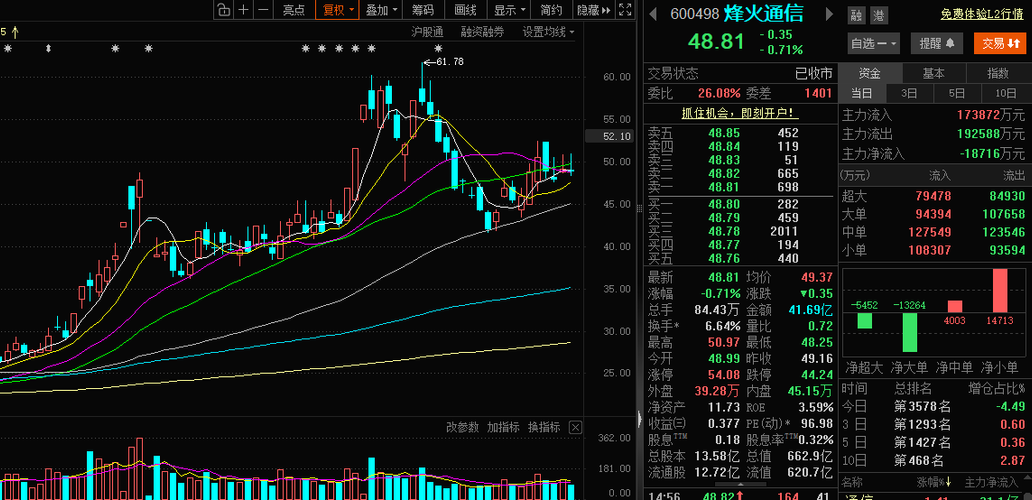The image size is (1032, 500).
Task: Click 跌停 limit-down price 44.24
Action: [x=817, y=375]
